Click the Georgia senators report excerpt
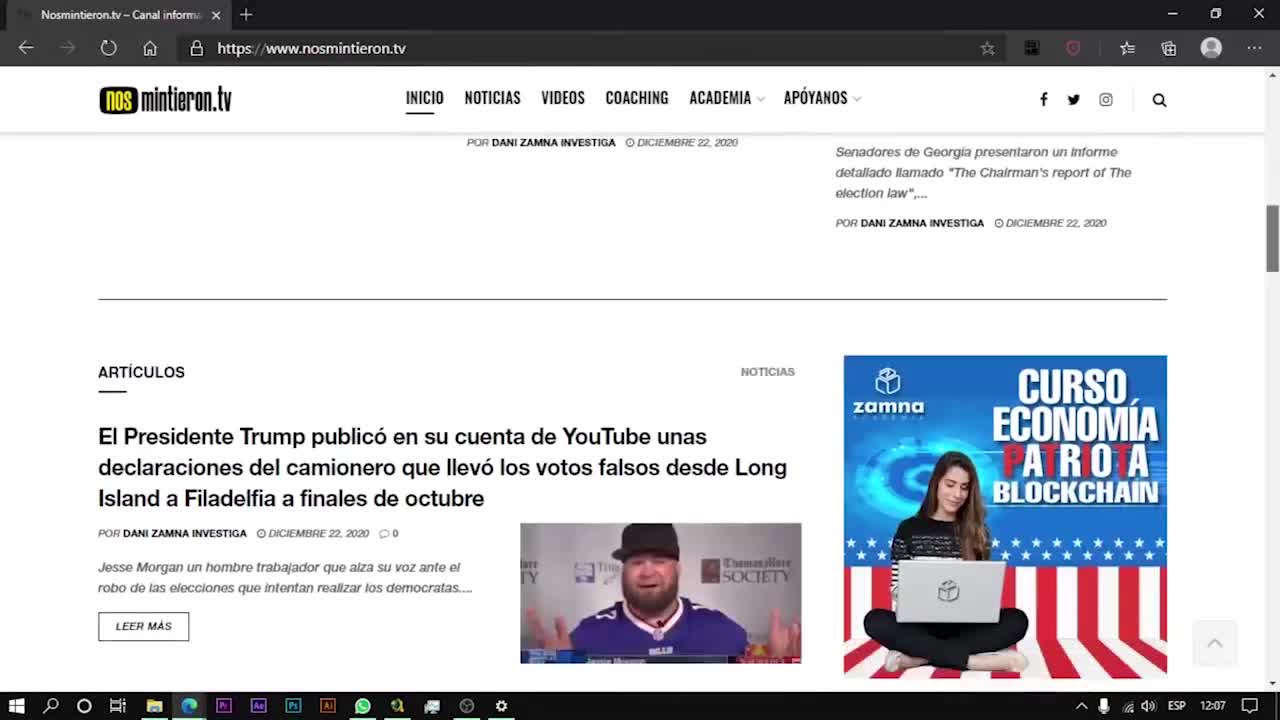The height and width of the screenshot is (720, 1280). pyautogui.click(x=983, y=172)
